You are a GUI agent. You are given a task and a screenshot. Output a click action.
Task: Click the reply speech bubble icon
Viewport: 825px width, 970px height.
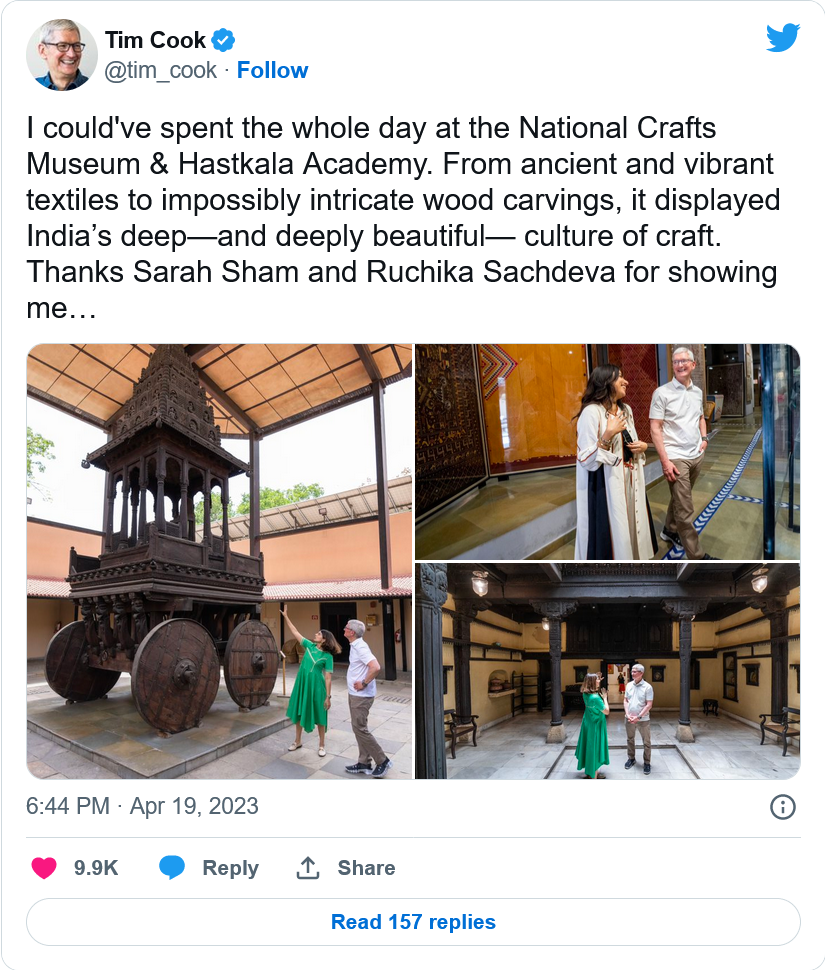click(x=172, y=867)
